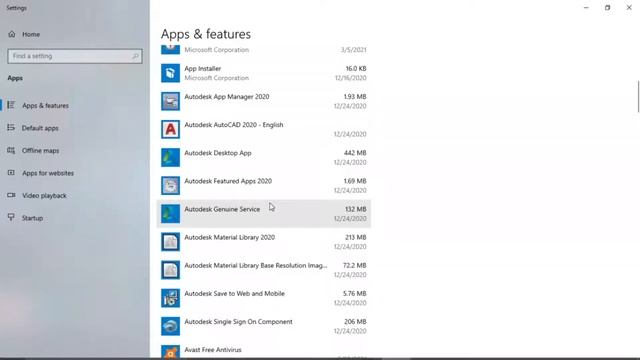Image resolution: width=640 pixels, height=360 pixels.
Task: Switch to Video playback settings
Action: point(44,195)
